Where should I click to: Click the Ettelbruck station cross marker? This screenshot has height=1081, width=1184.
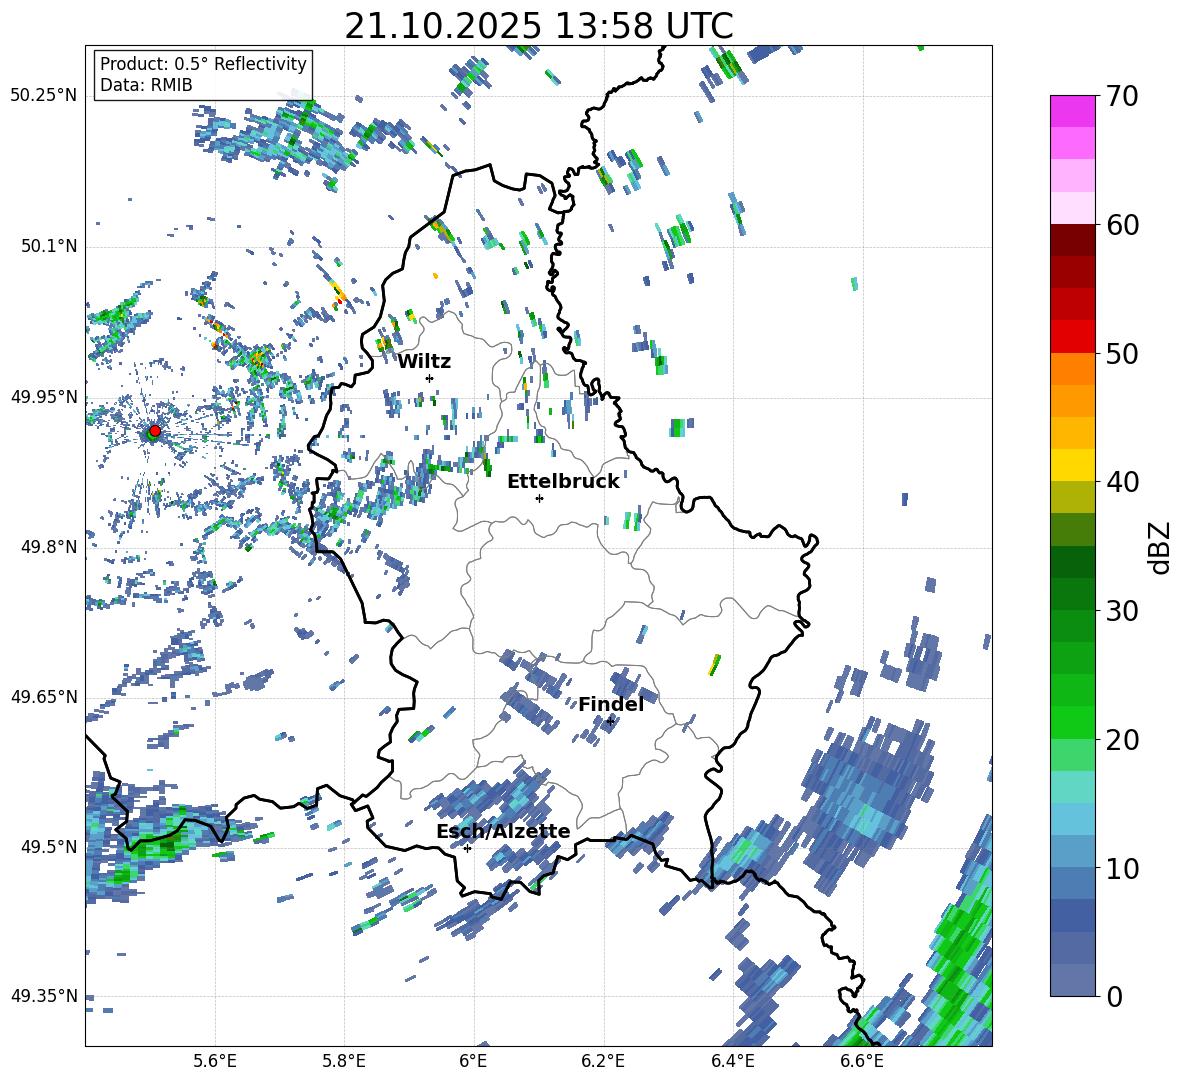(539, 498)
